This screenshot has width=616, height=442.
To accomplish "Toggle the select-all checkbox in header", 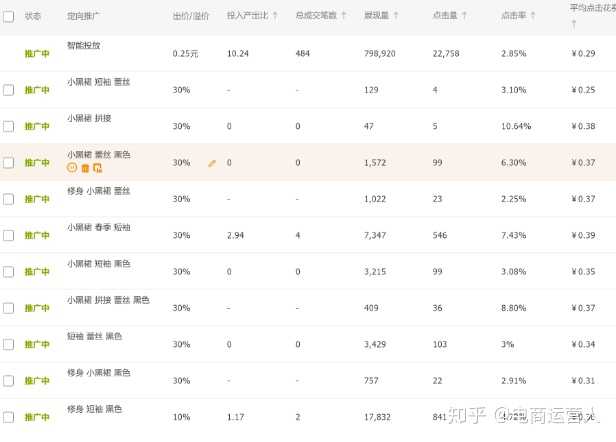I will pos(9,16).
